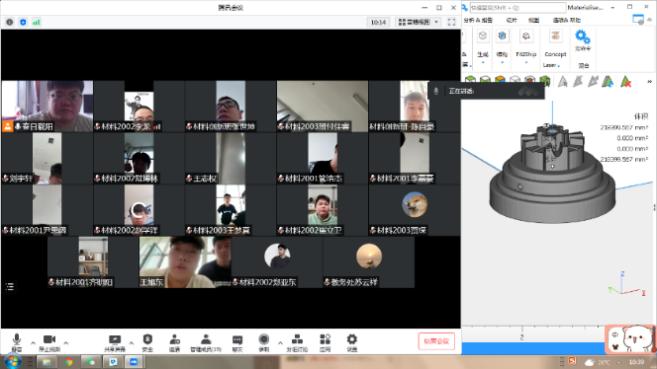The image size is (657, 369).
Task: Toggle the stop video camera button
Action: click(49, 343)
